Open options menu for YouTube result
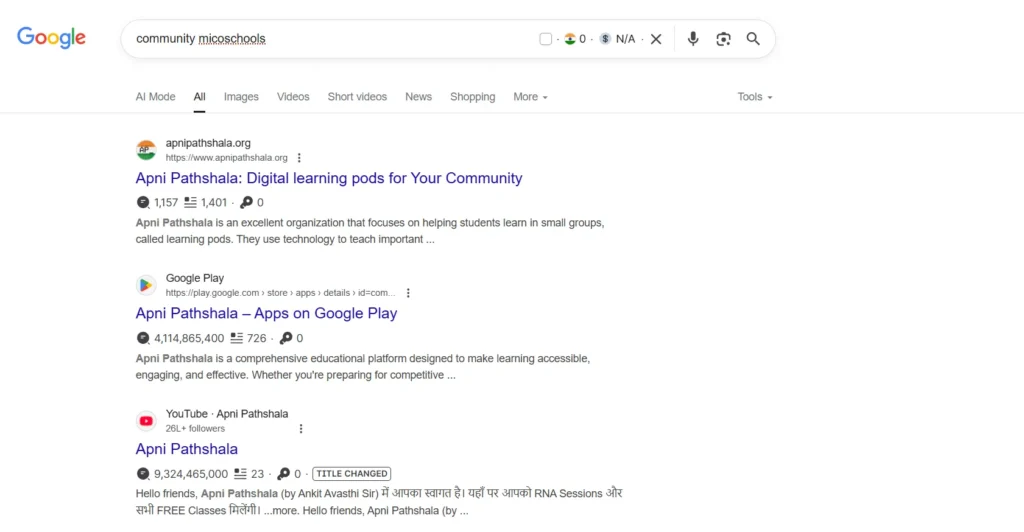This screenshot has height=532, width=1024. click(301, 429)
